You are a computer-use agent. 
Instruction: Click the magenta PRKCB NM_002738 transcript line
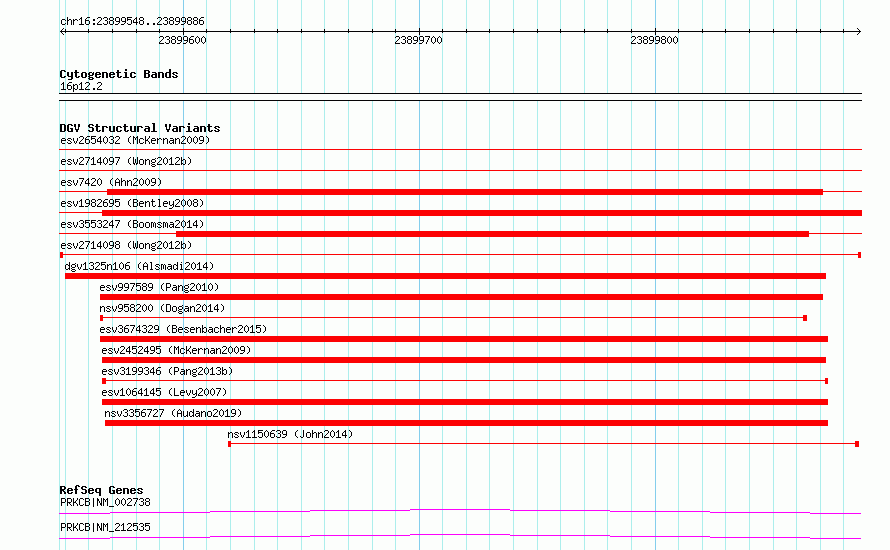coord(460,511)
